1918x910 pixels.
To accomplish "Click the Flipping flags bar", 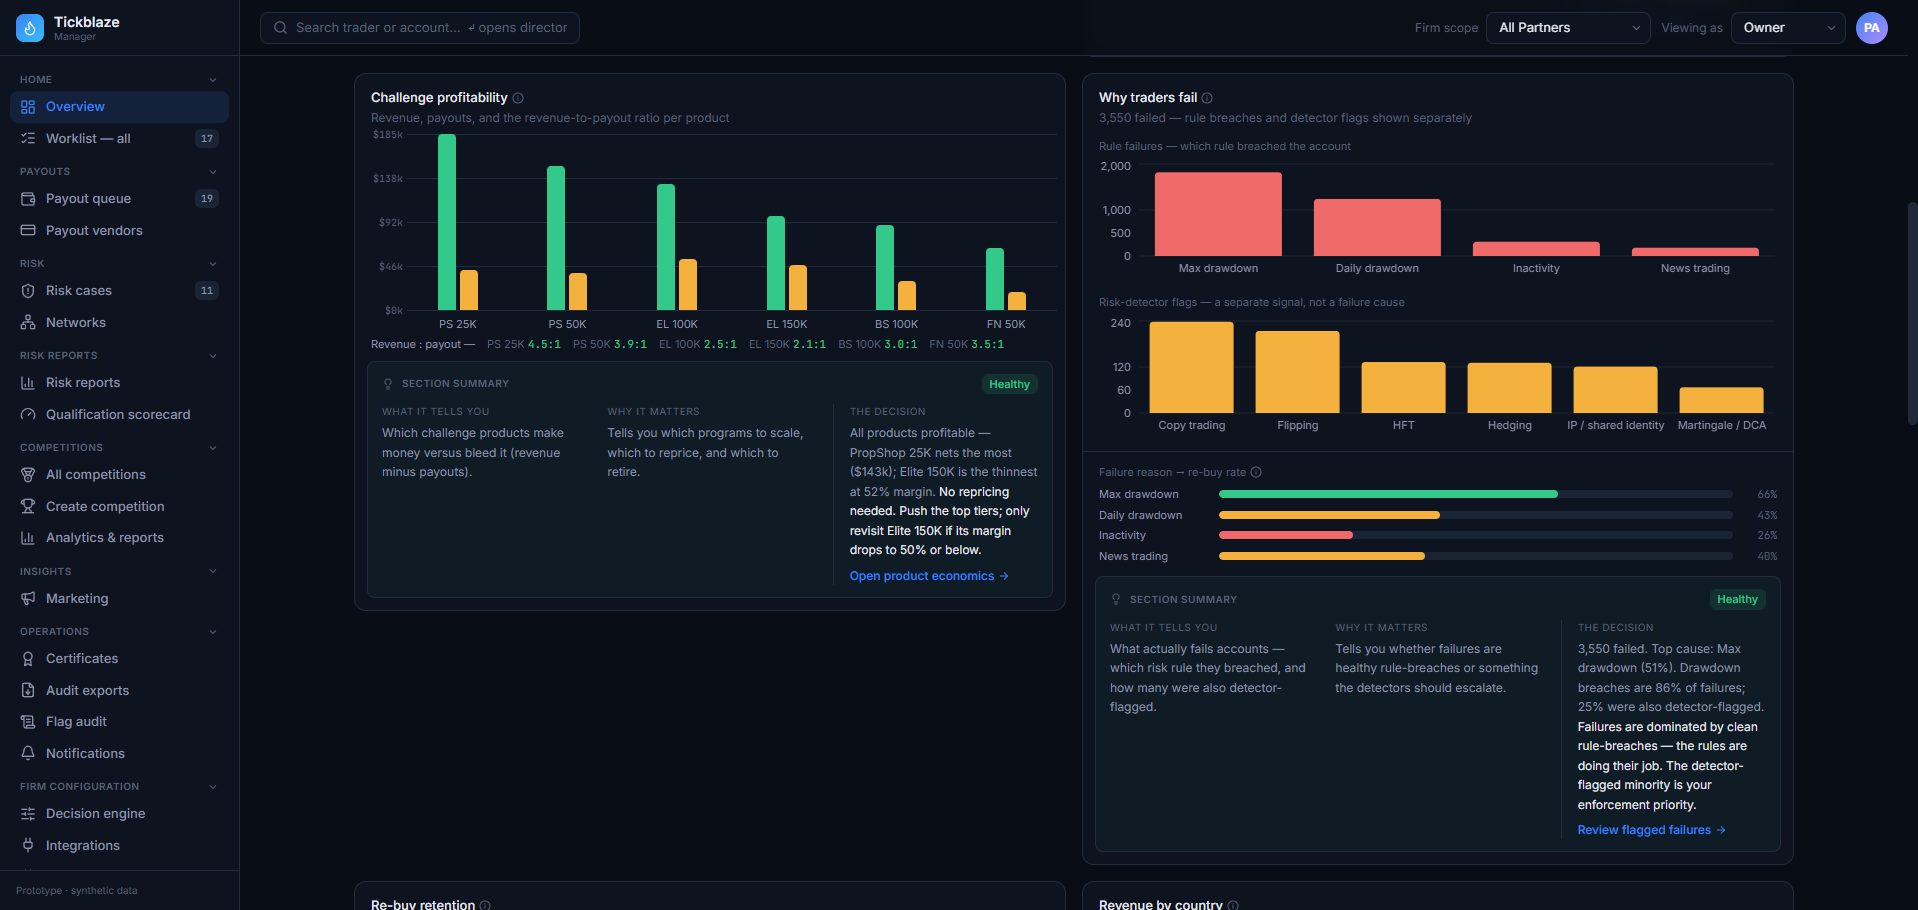I will coord(1298,372).
